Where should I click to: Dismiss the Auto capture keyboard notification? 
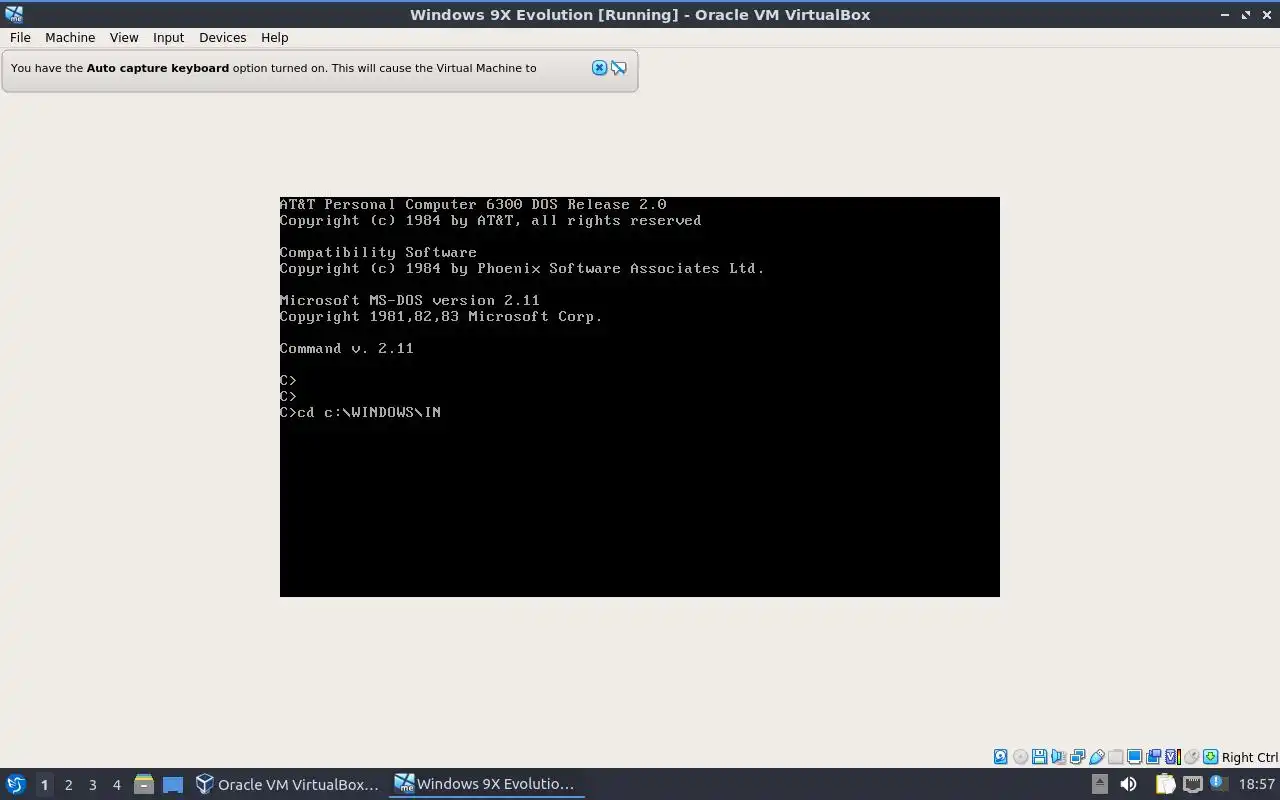pos(599,68)
